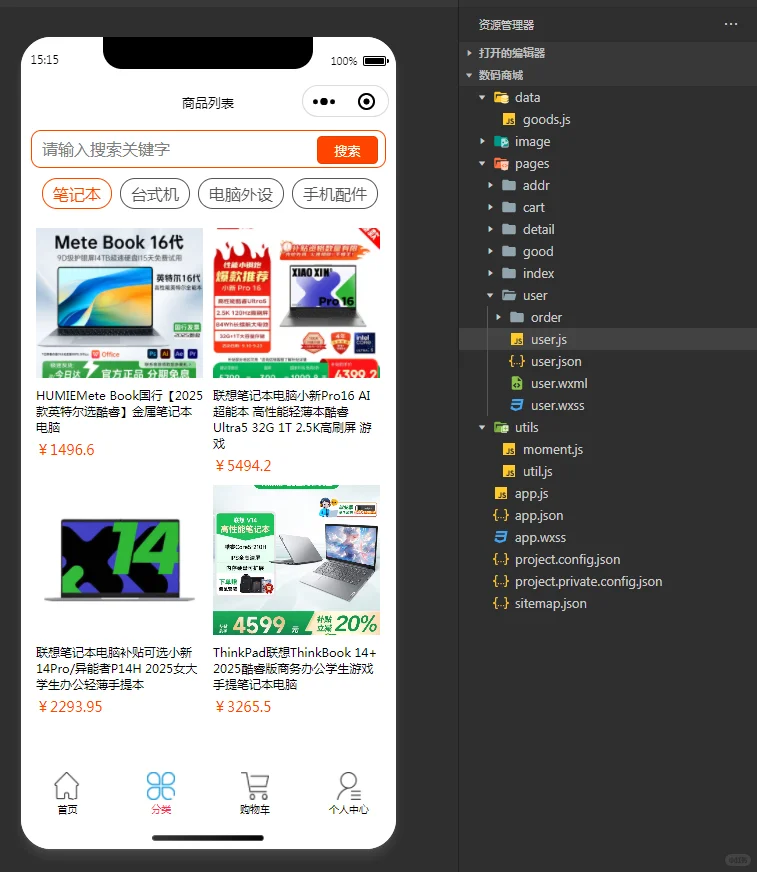Open the 个人中心 profile tab icon
The height and width of the screenshot is (872, 757).
coord(349,786)
